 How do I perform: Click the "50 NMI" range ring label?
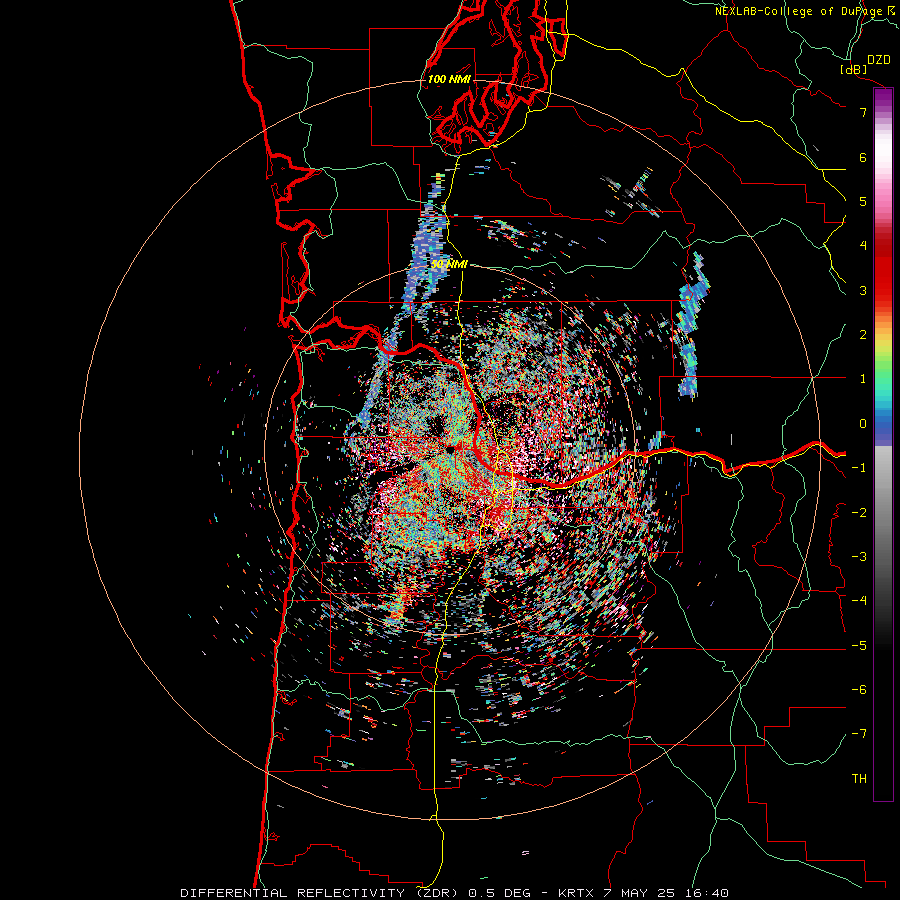click(x=449, y=265)
